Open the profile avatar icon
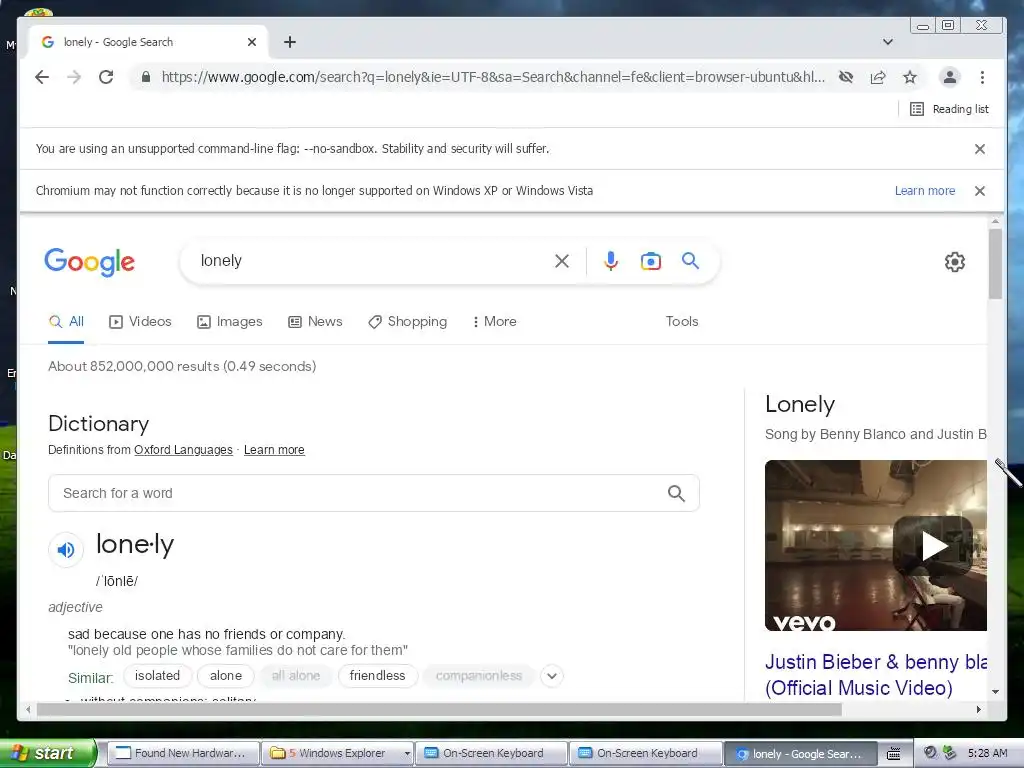The height and width of the screenshot is (768, 1024). [x=950, y=77]
